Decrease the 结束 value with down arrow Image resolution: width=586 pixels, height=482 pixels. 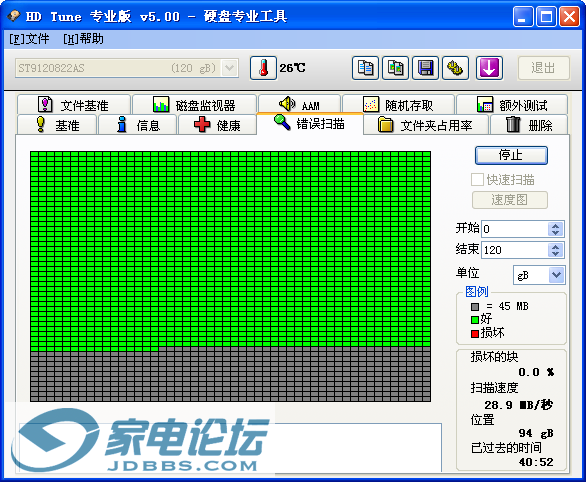tap(555, 254)
